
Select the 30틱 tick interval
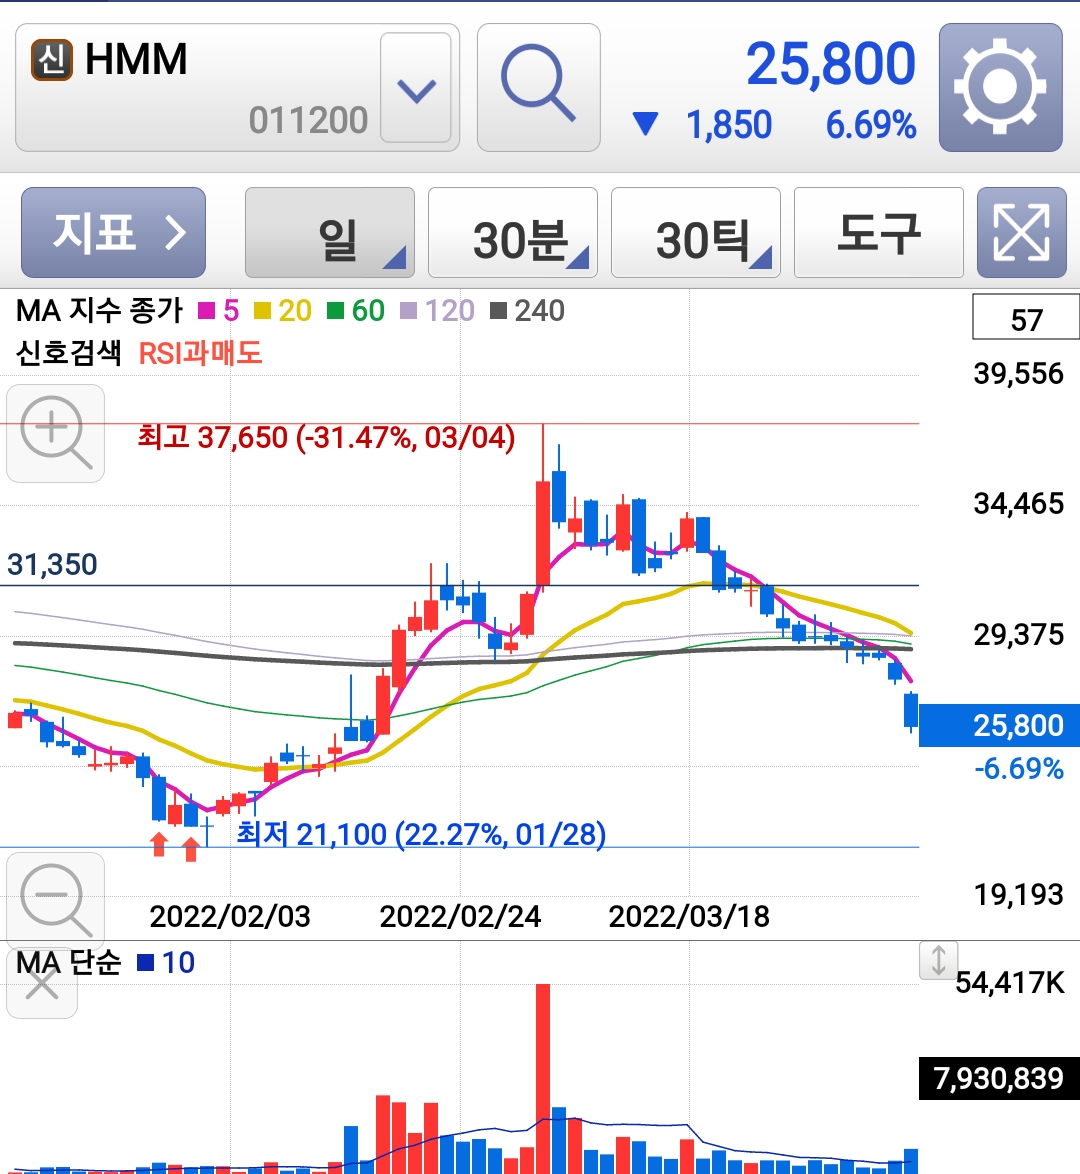696,233
